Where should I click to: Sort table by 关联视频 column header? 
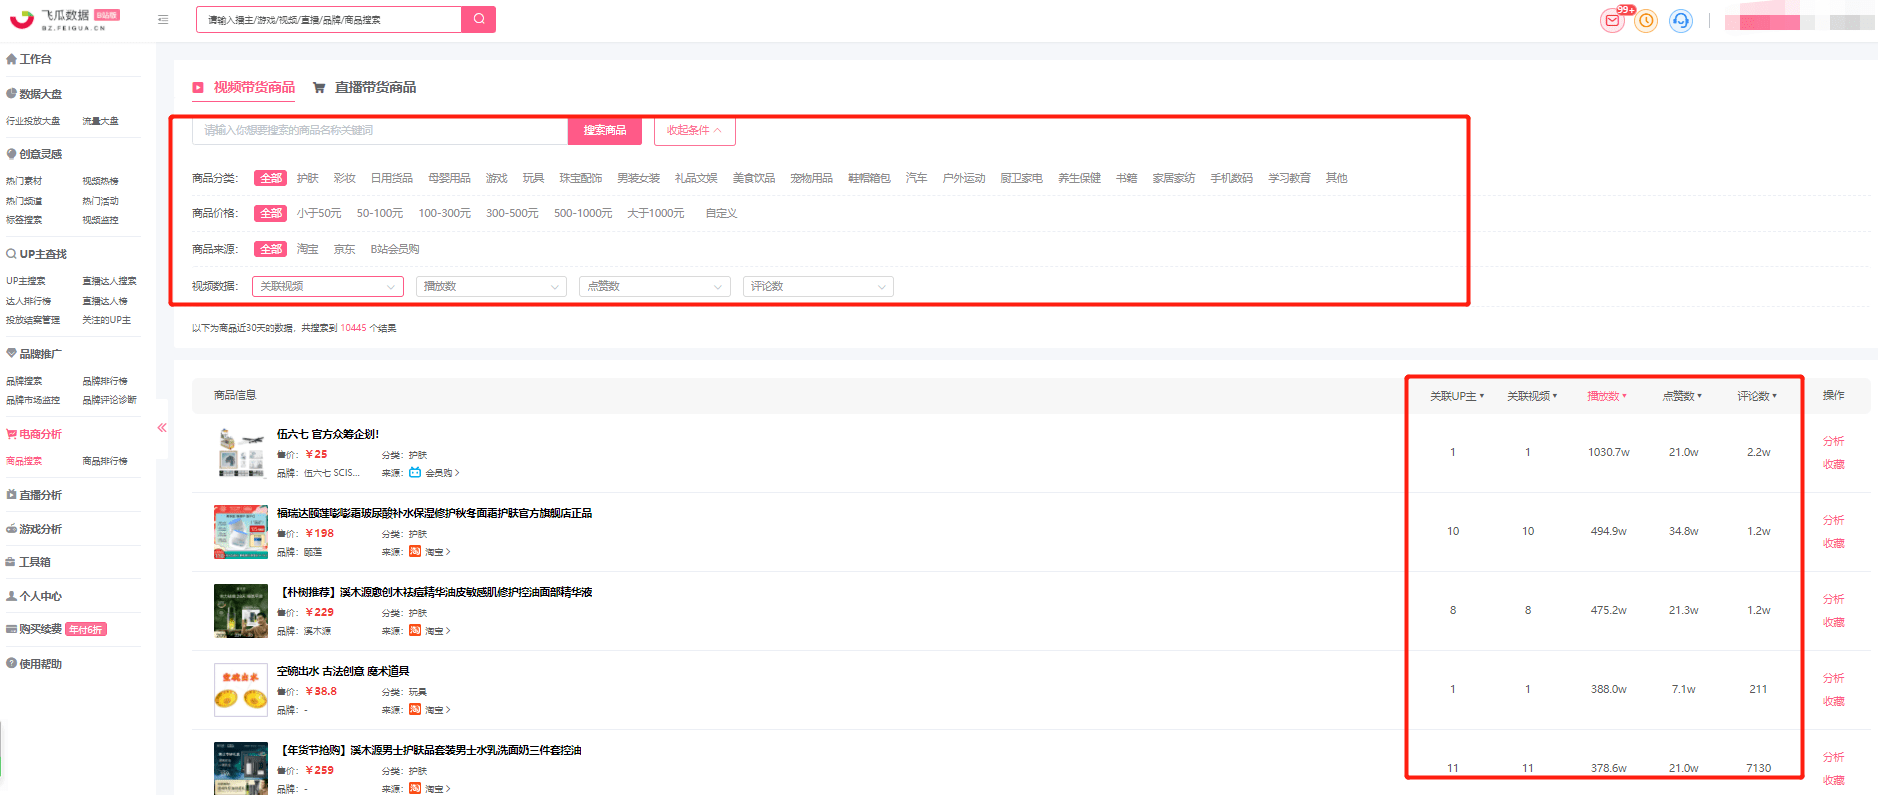(1532, 396)
